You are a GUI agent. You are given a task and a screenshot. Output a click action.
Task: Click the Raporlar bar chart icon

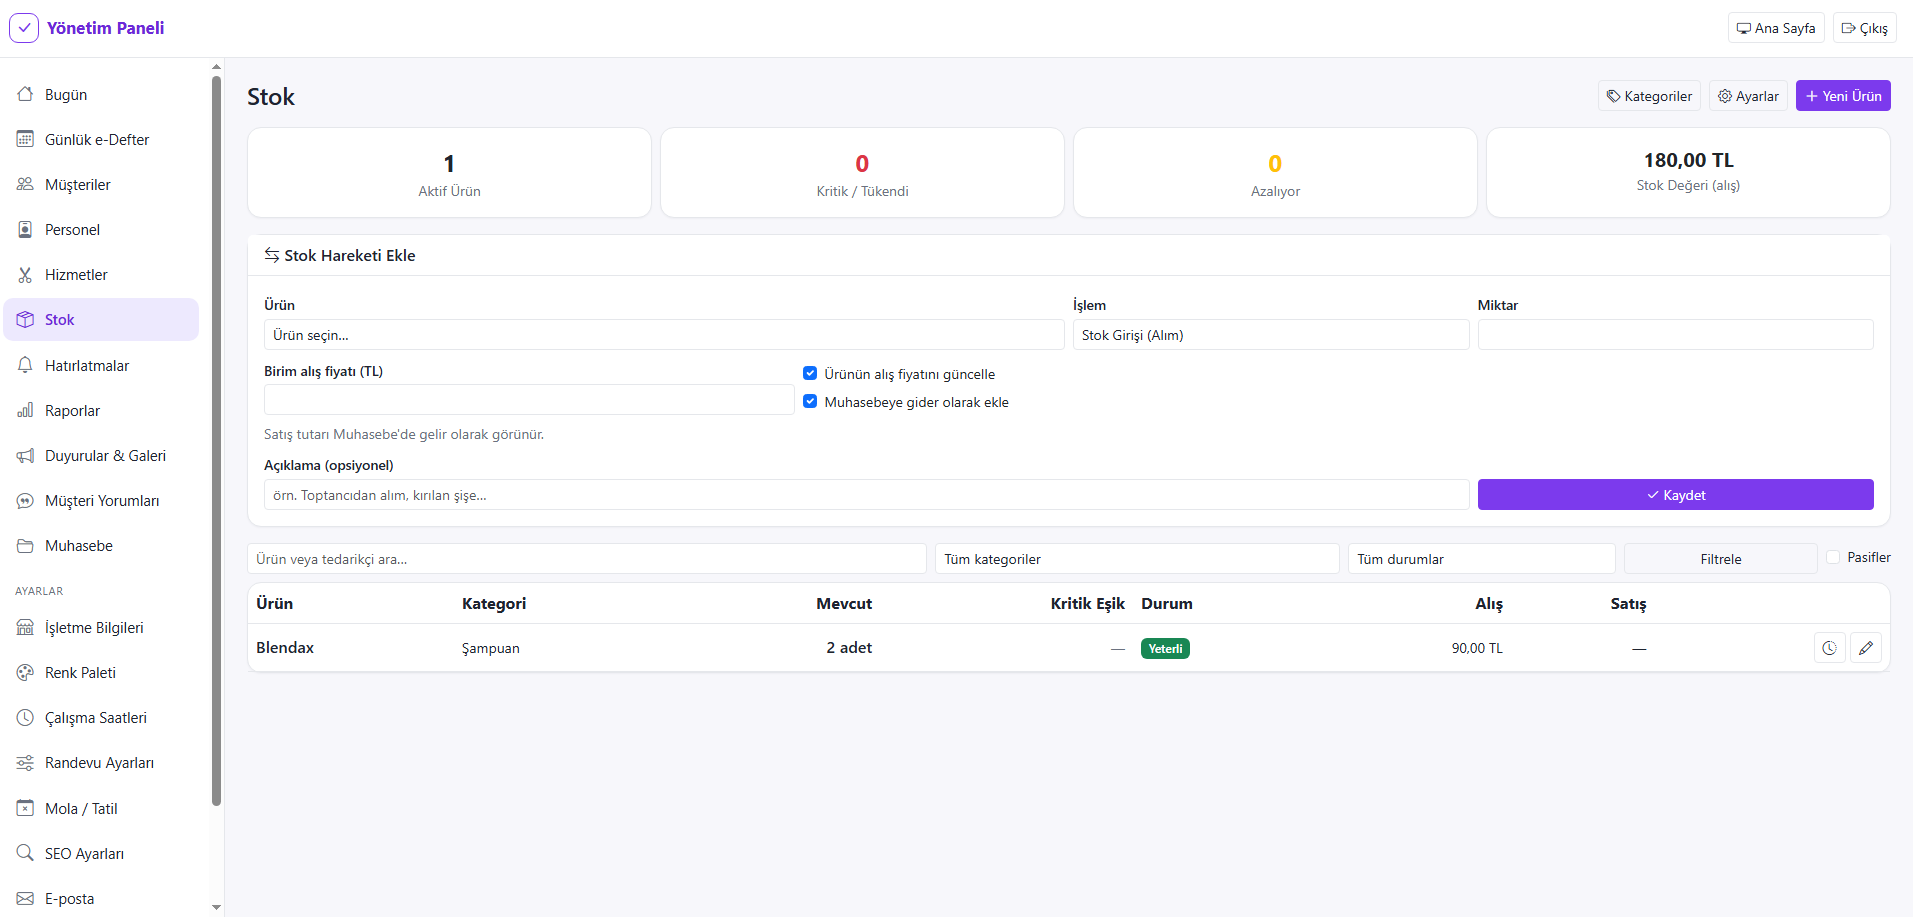coord(25,410)
